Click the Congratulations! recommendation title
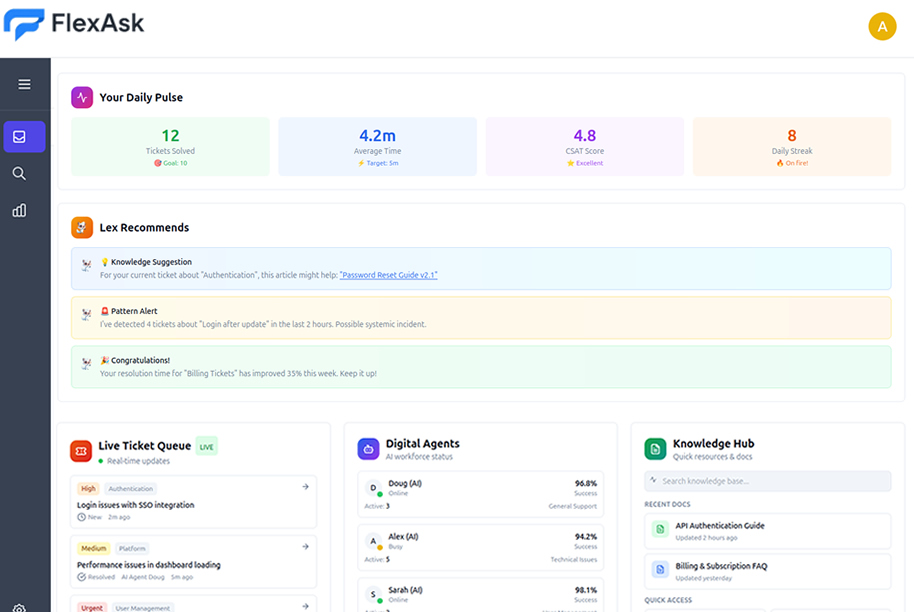 pyautogui.click(x=140, y=360)
